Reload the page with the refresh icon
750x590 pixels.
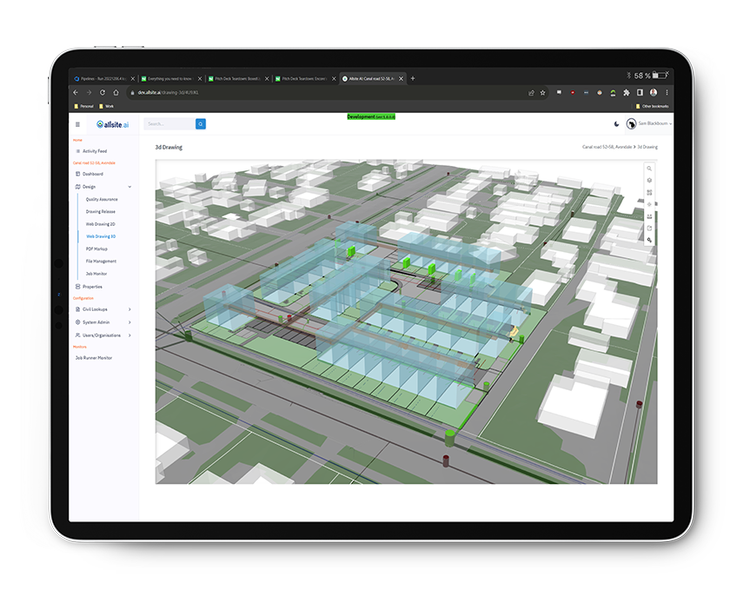coord(102,92)
